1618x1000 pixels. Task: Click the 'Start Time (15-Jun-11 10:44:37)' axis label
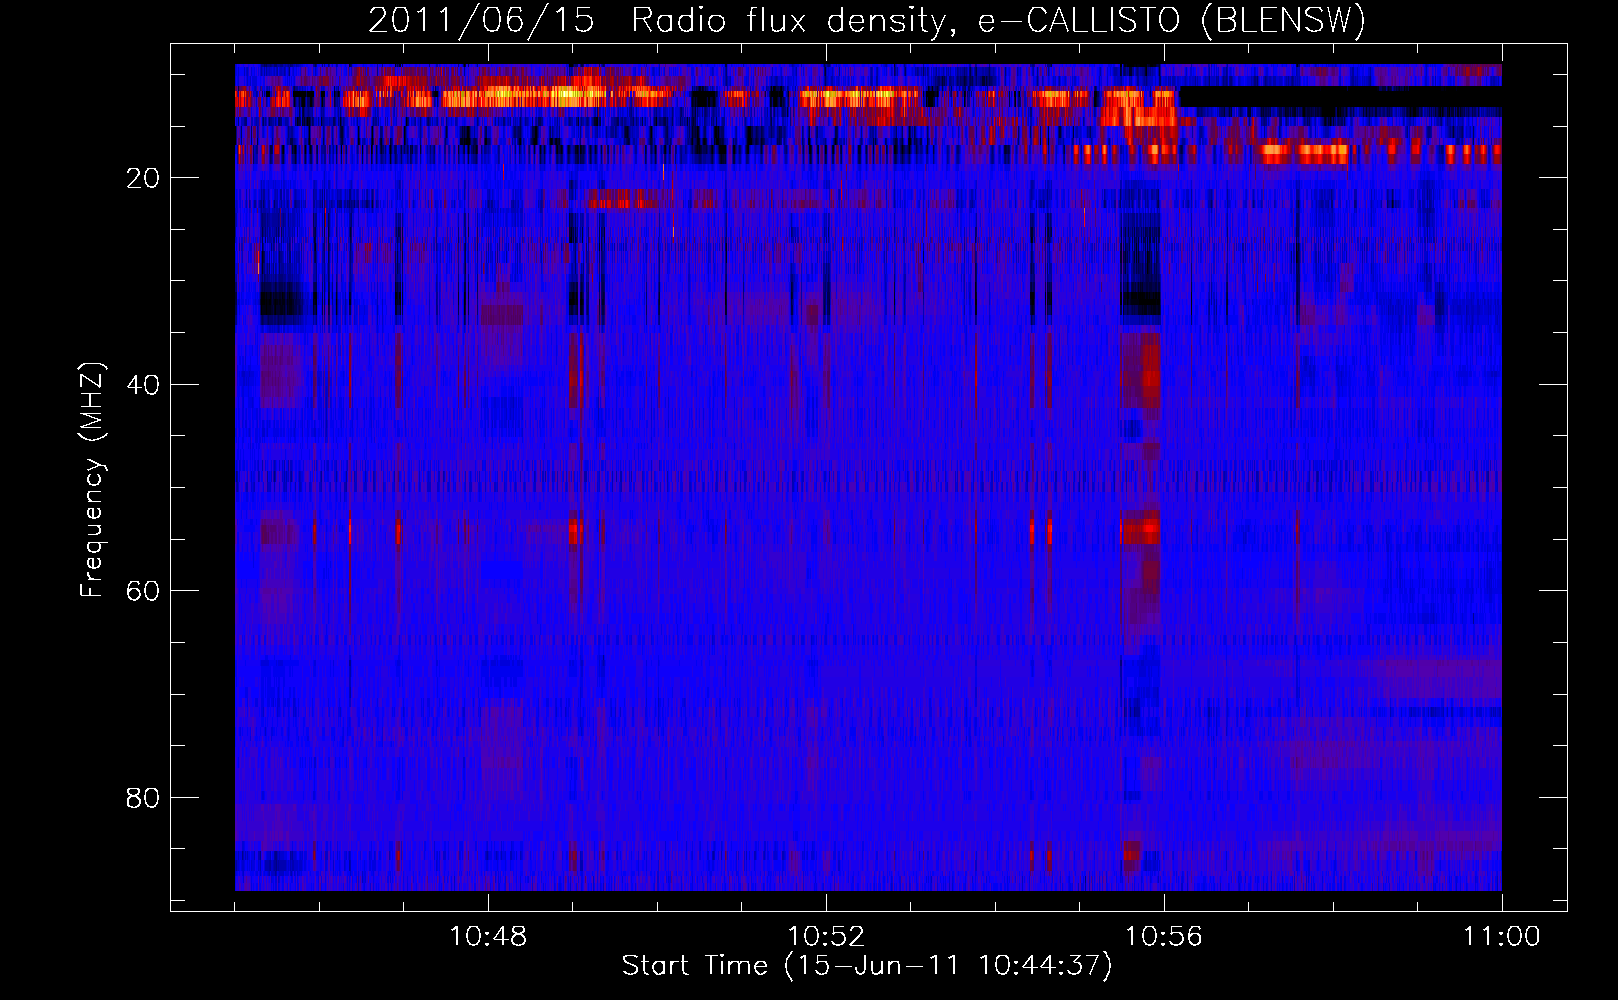(x=867, y=966)
